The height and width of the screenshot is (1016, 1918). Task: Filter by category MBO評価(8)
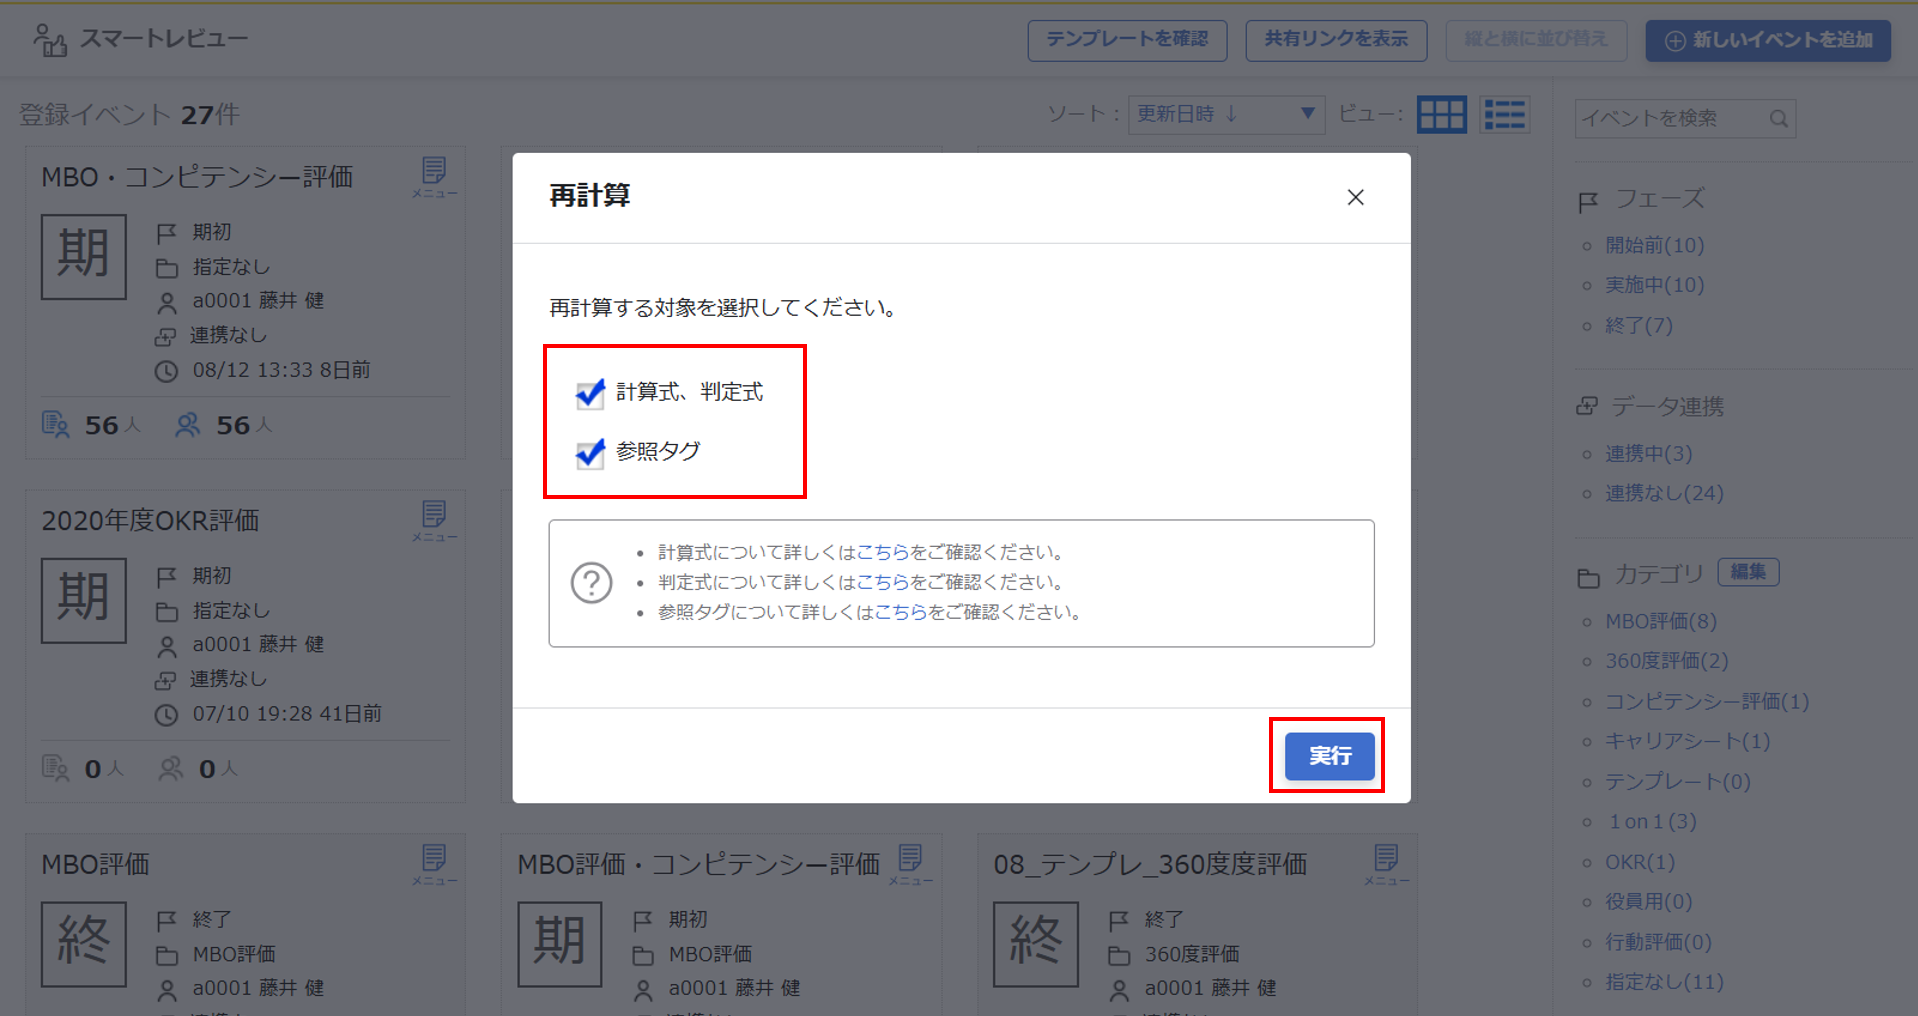tap(1661, 621)
